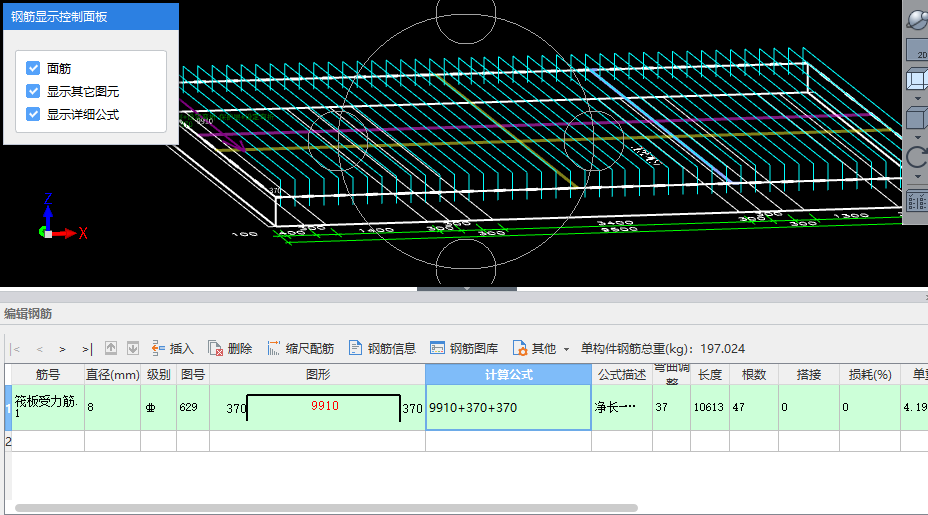Select the 根数 column header
The image size is (928, 515).
754,375
